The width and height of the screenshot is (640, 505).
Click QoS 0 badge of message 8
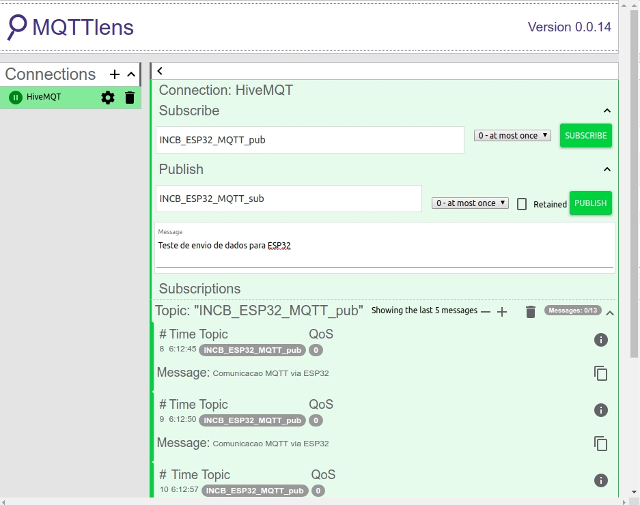pos(316,350)
